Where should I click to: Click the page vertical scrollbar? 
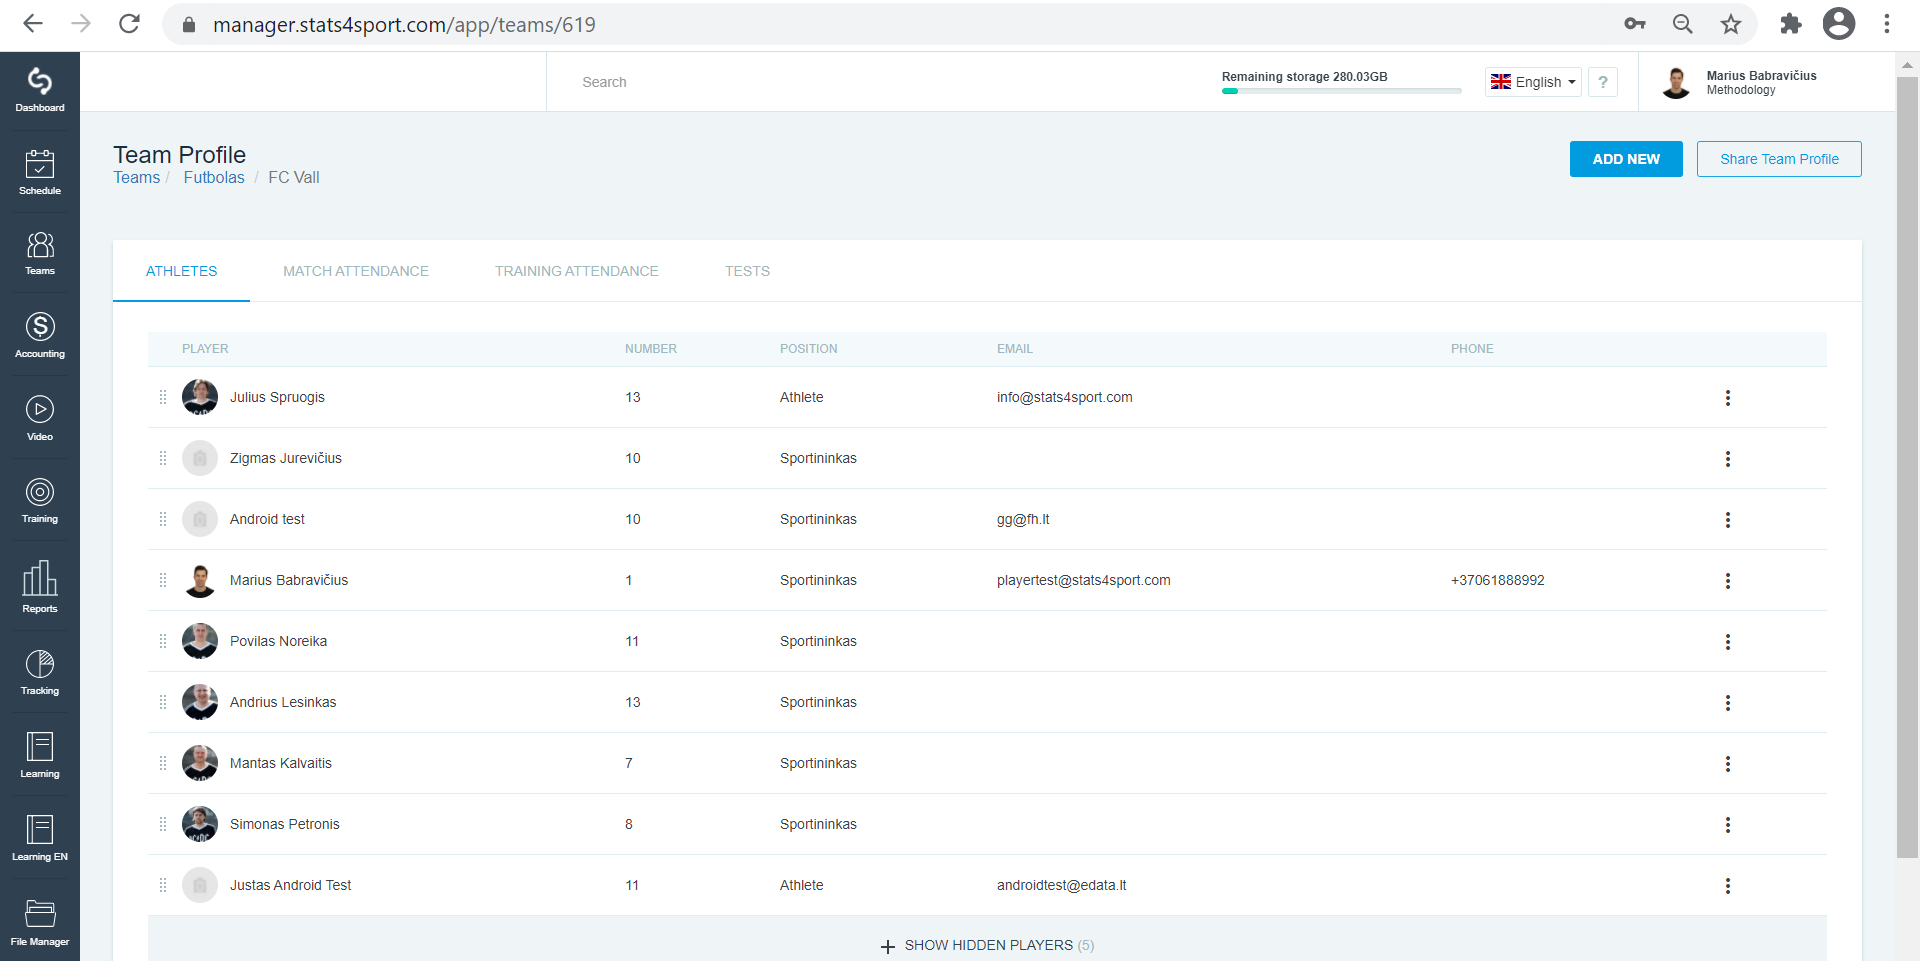1907,467
